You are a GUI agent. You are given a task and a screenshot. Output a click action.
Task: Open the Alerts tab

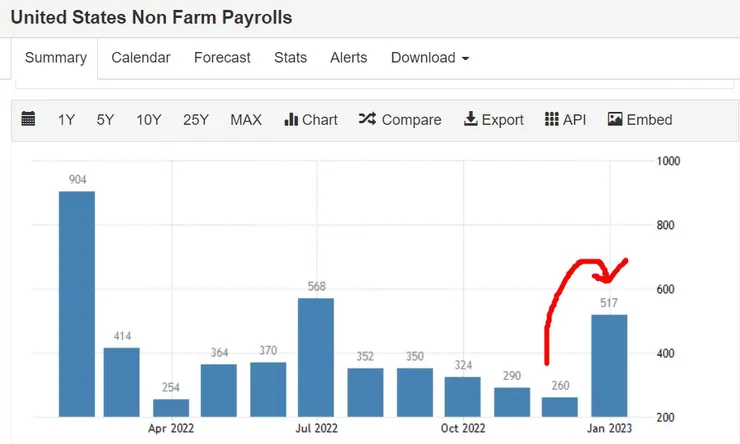coord(348,58)
